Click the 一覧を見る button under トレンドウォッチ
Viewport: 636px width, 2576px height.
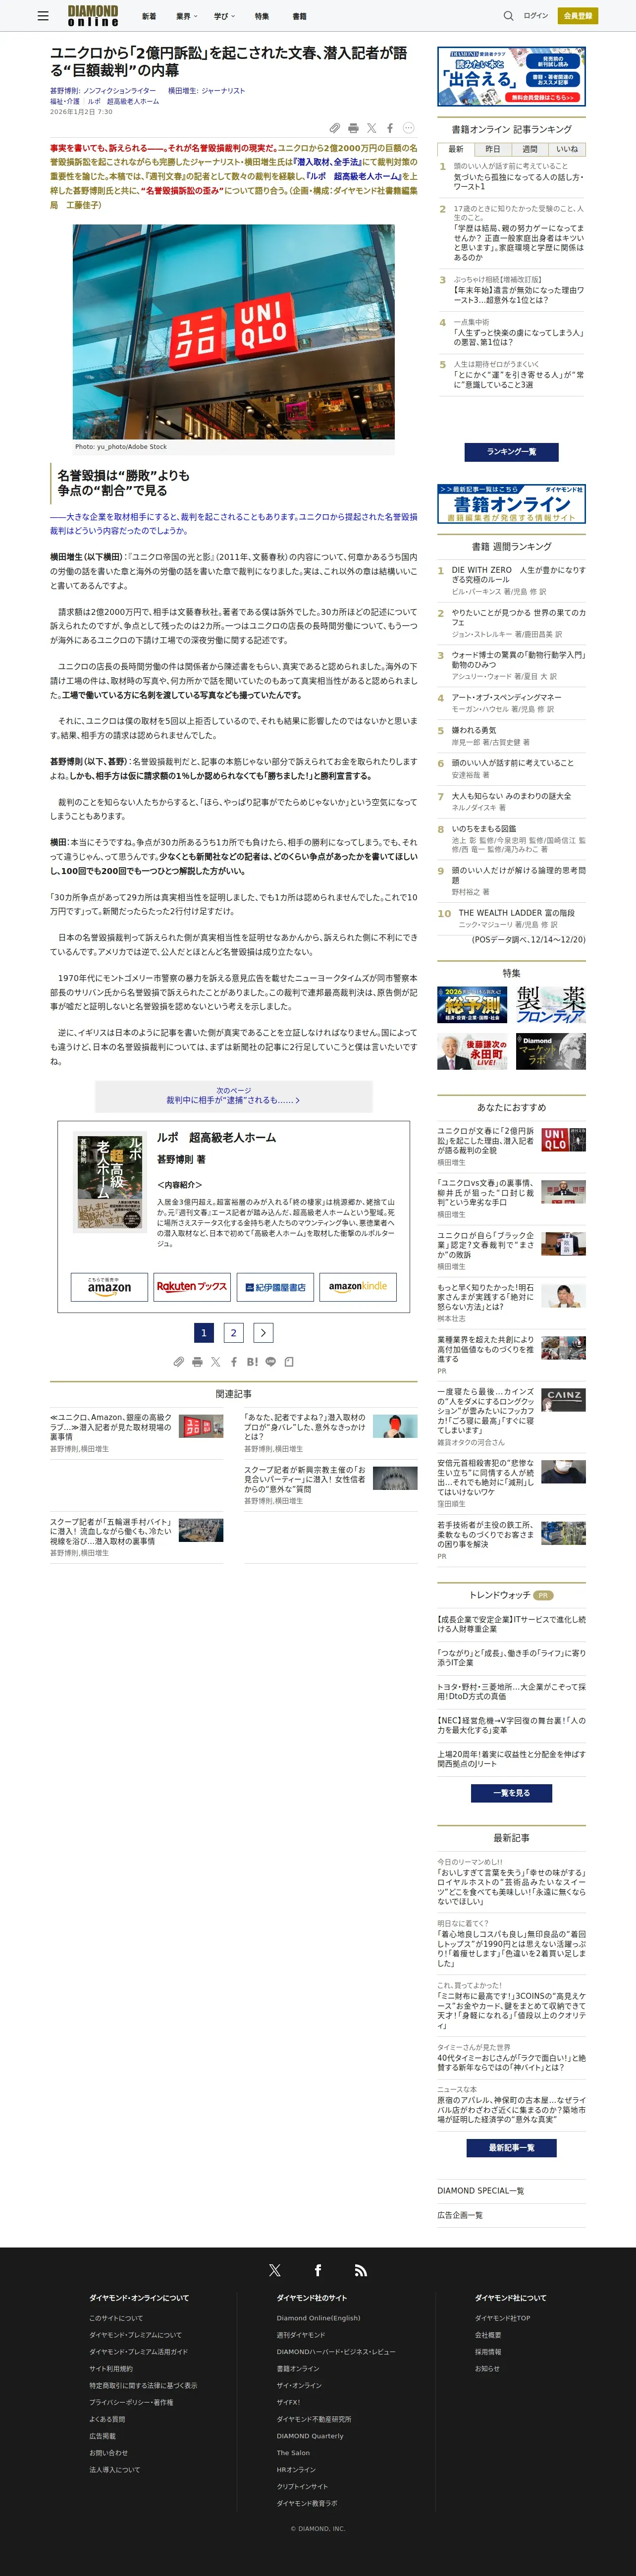(x=511, y=1793)
